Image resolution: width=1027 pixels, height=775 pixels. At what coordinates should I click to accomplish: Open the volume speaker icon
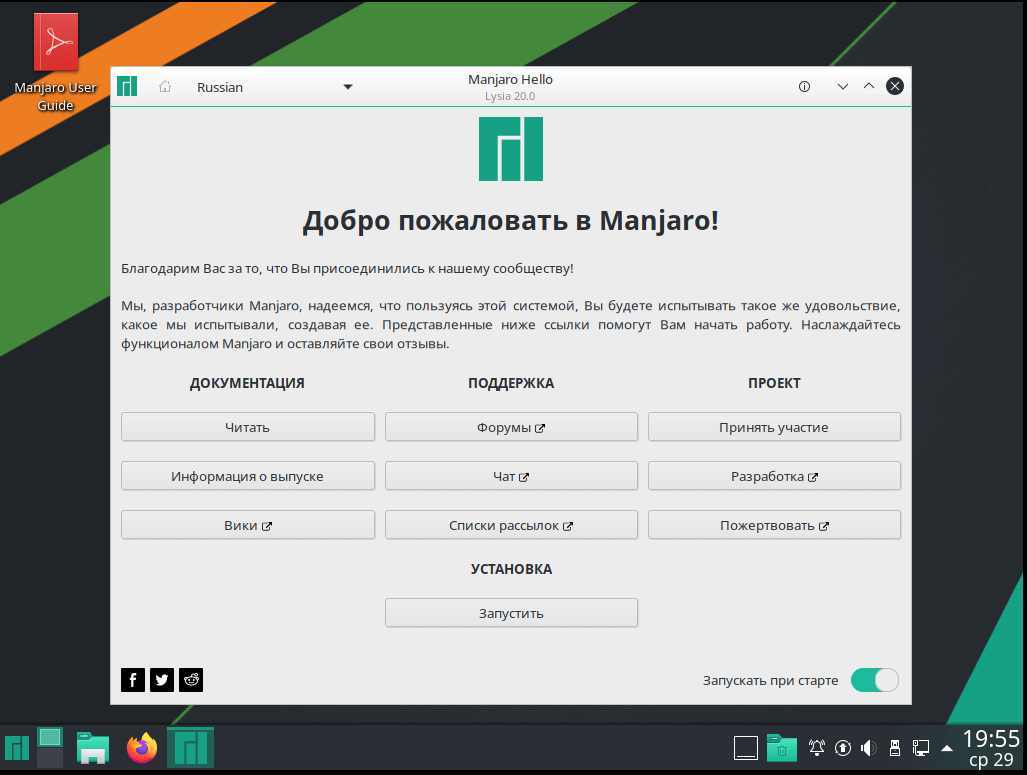(x=868, y=747)
